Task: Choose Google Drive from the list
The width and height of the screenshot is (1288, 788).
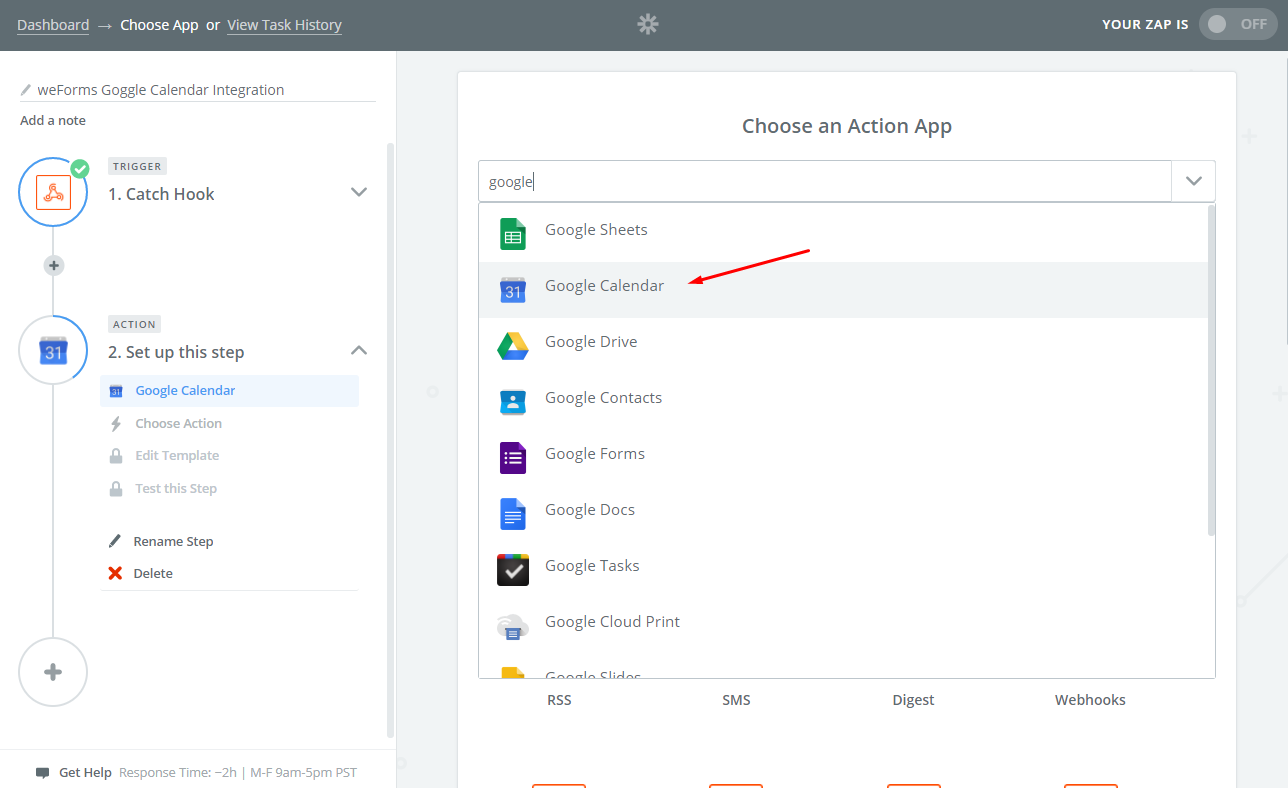Action: pyautogui.click(x=843, y=346)
